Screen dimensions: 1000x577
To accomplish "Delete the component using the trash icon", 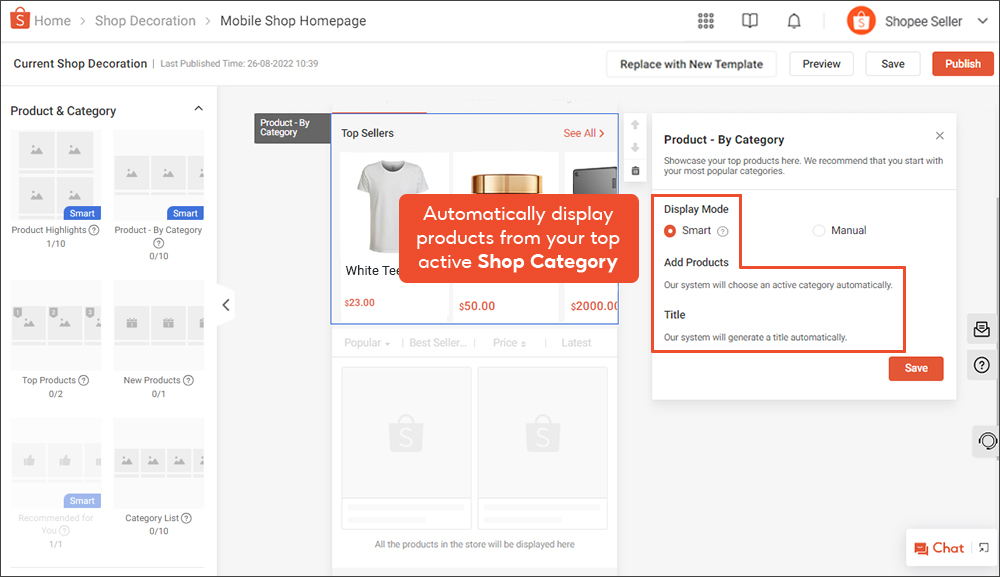I will (635, 170).
